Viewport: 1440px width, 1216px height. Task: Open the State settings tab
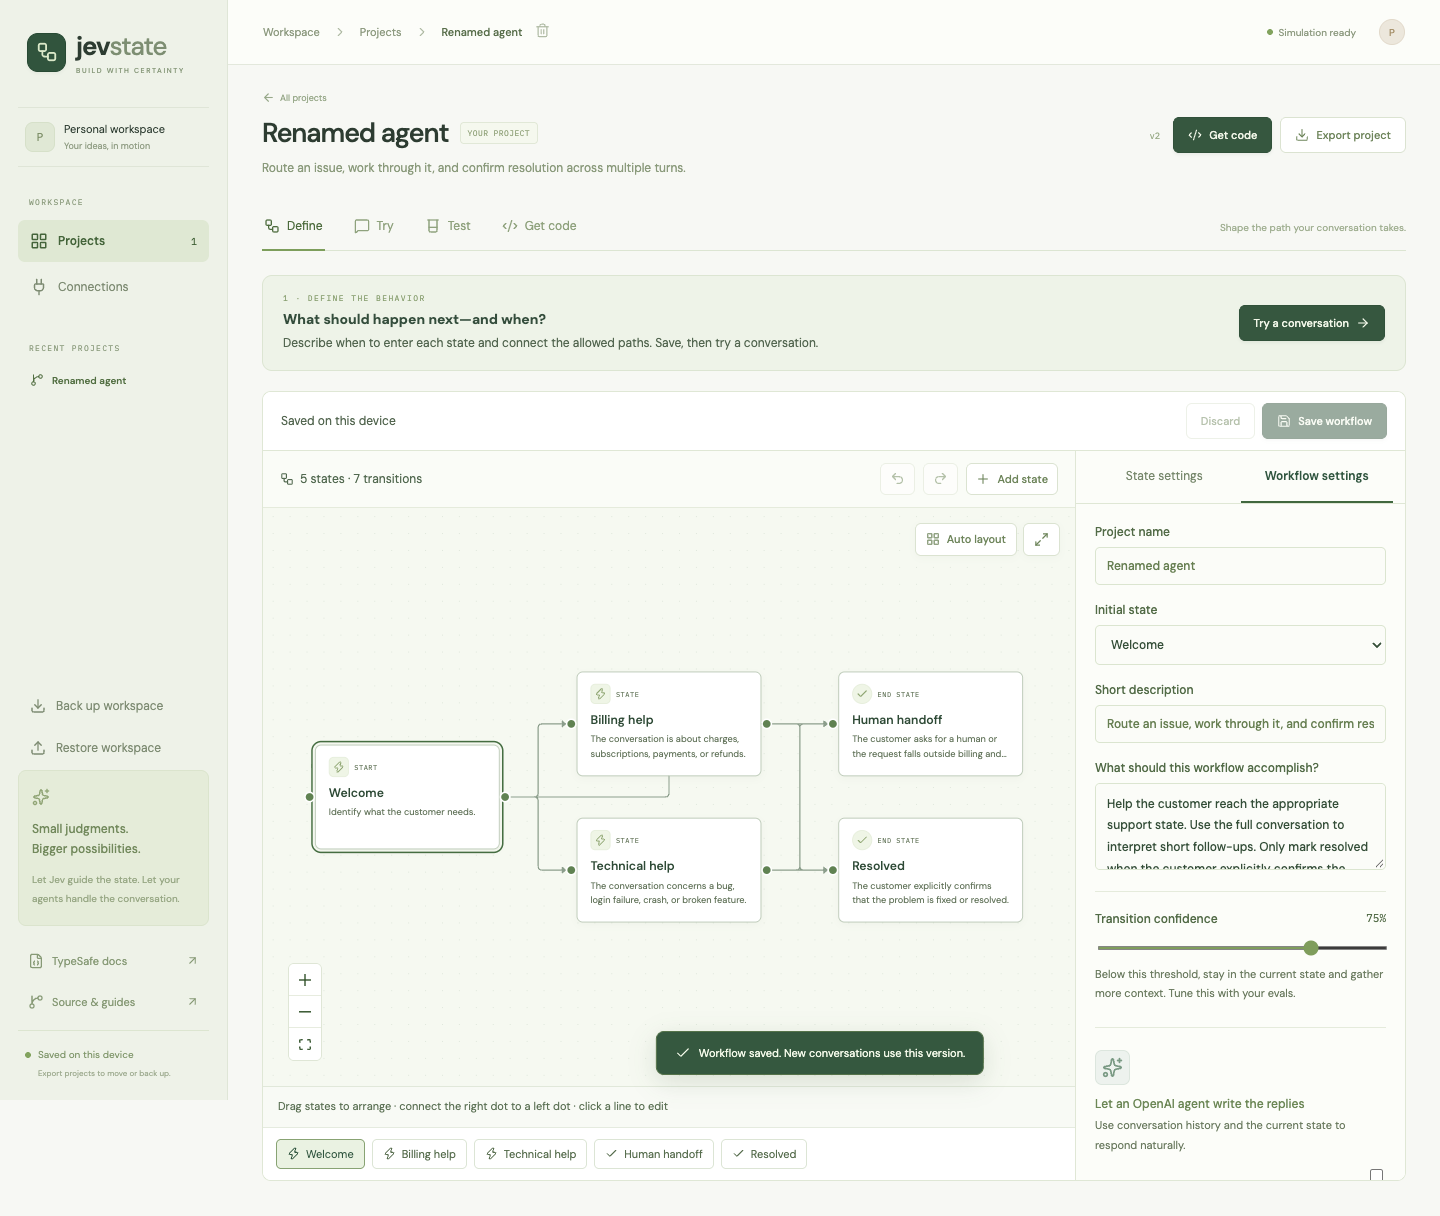click(1164, 476)
